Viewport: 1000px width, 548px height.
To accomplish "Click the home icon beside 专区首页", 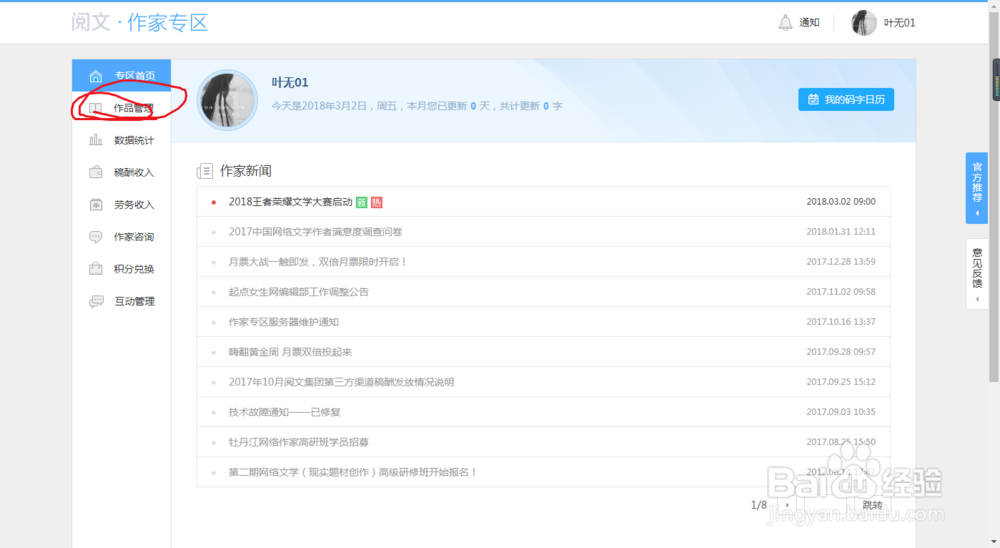I will coord(96,76).
